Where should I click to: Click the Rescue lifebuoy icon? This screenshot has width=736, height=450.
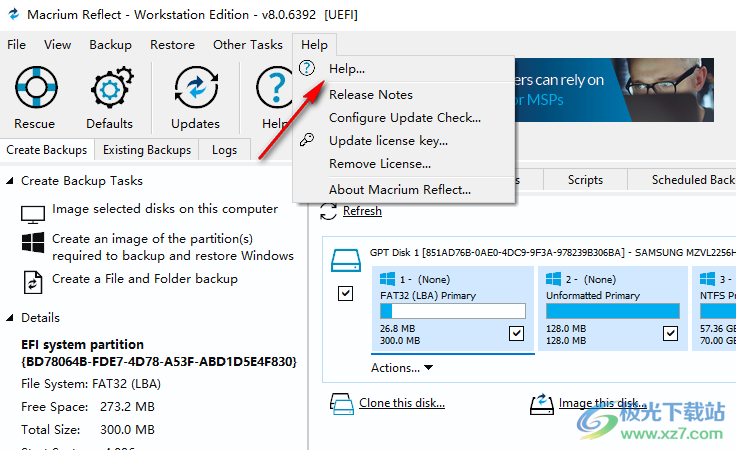click(36, 87)
